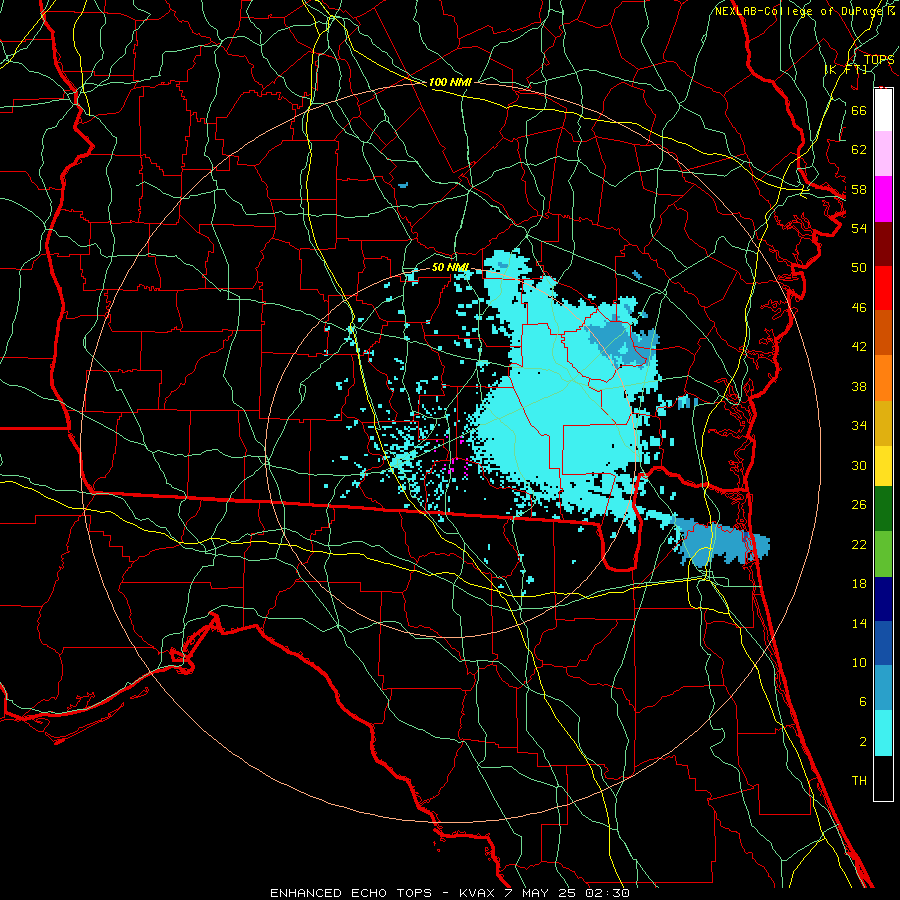Click the '50 NMI' range ring label
Viewport: 900px width, 900px height.
450,267
